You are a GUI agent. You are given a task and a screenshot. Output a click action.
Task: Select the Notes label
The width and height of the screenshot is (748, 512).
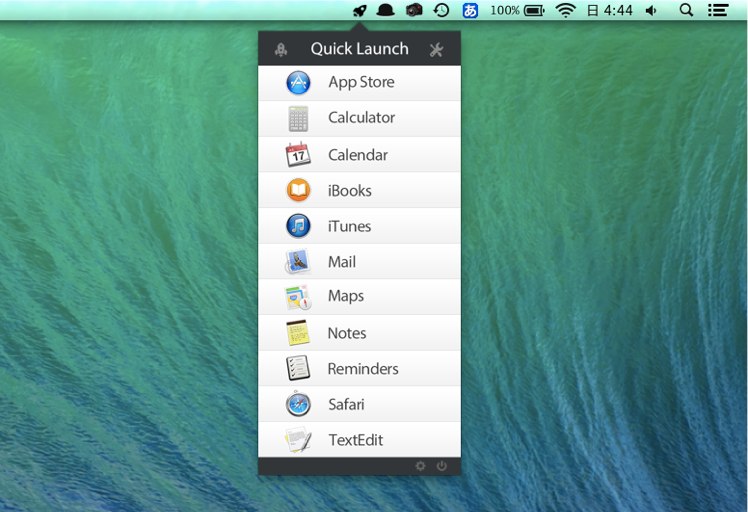pyautogui.click(x=347, y=333)
